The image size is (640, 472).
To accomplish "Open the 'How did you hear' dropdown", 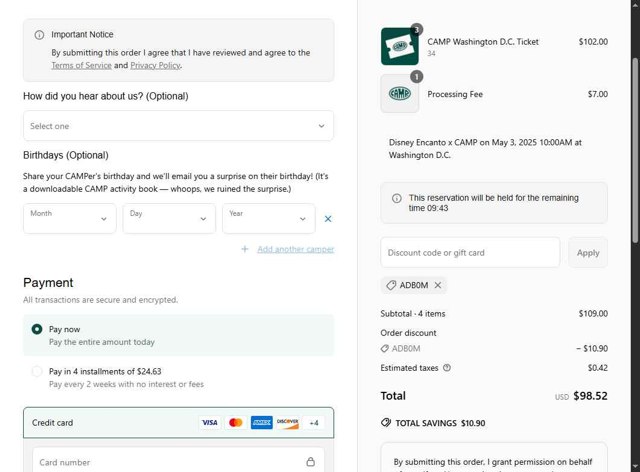I will (x=178, y=126).
